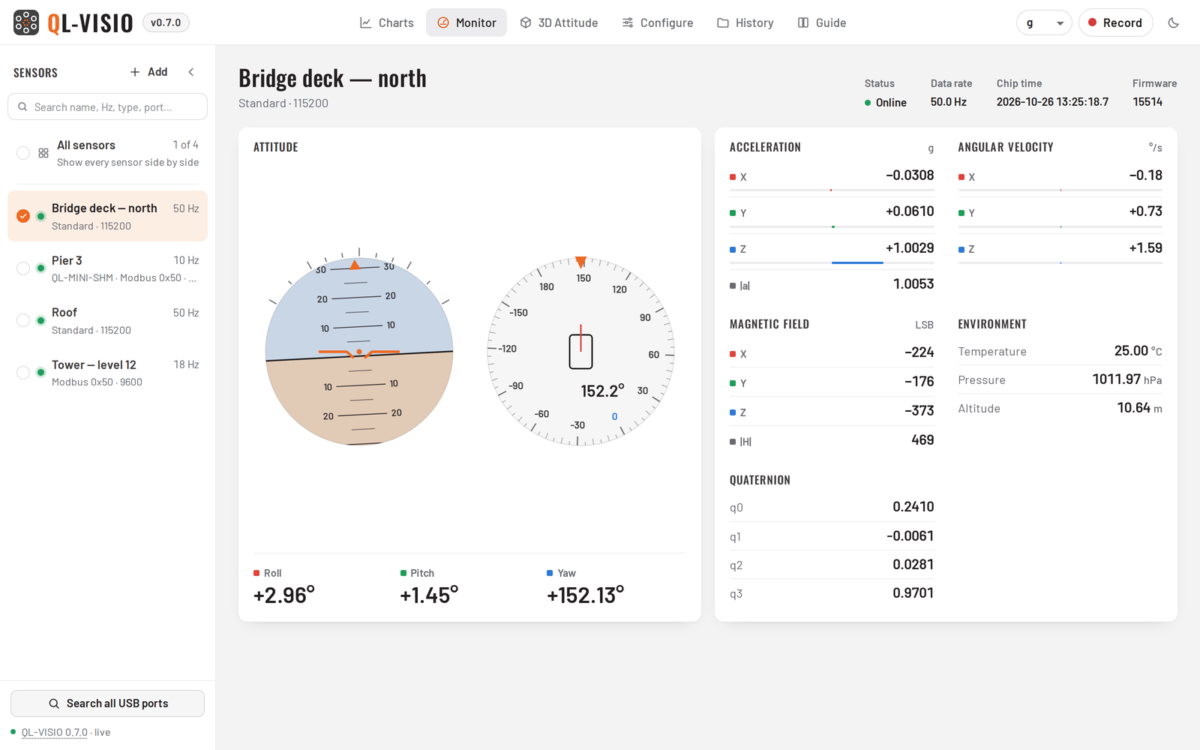Image resolution: width=1200 pixels, height=750 pixels.
Task: Click the Roll value +2.96°
Action: pos(284,595)
